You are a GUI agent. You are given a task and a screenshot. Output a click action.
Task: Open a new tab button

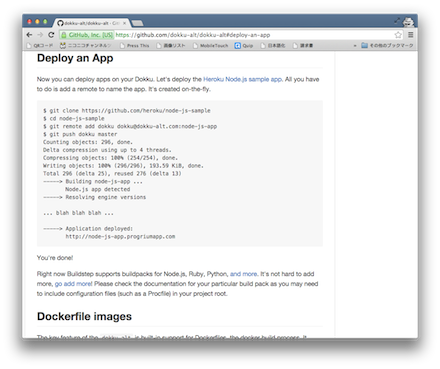tap(137, 23)
